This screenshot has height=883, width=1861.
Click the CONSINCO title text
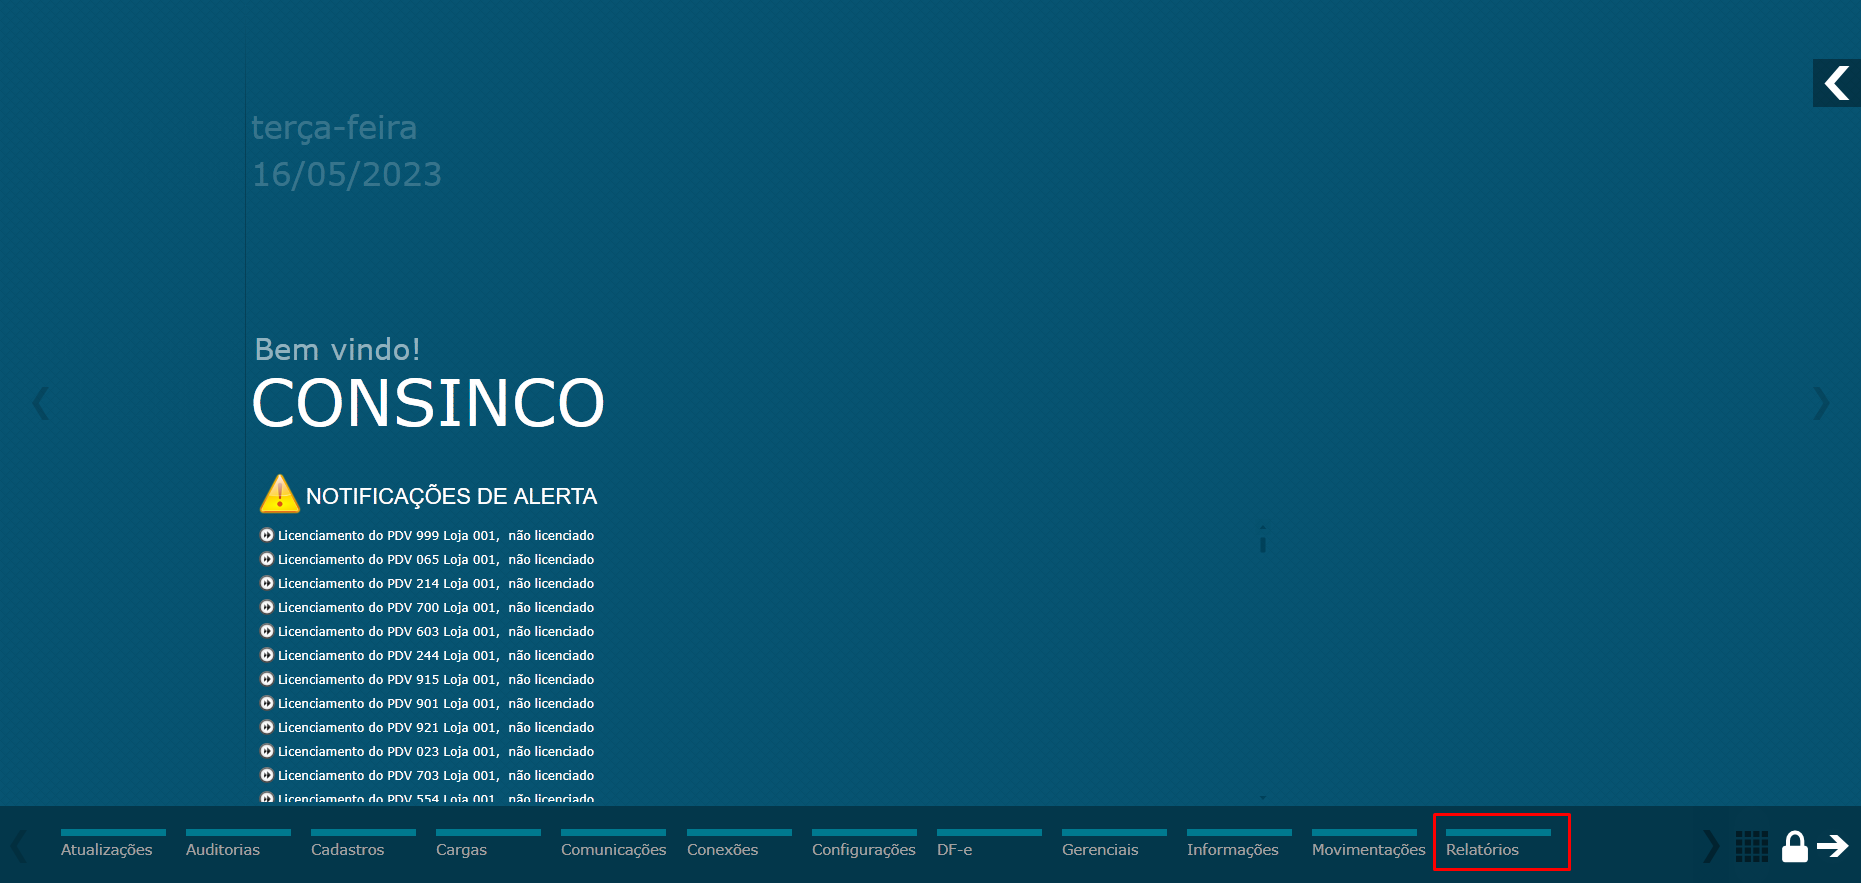tap(428, 403)
